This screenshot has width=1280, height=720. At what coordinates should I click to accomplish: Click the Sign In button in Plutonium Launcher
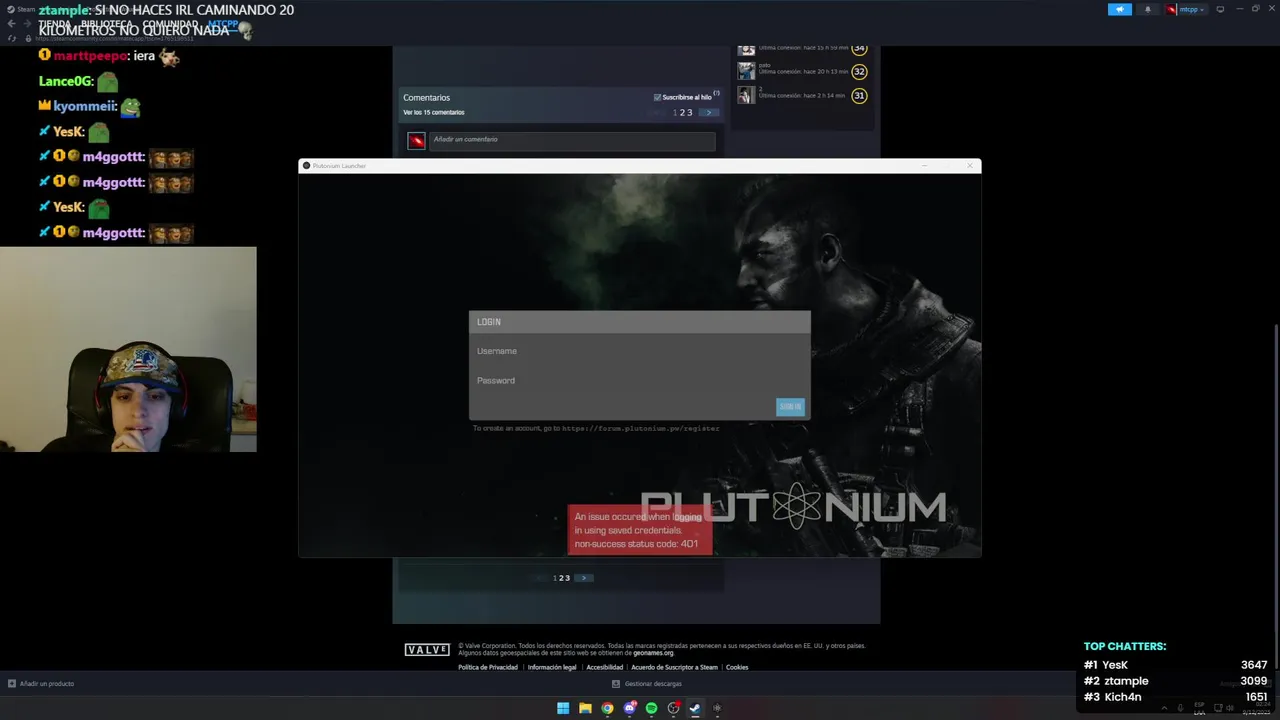pos(790,406)
